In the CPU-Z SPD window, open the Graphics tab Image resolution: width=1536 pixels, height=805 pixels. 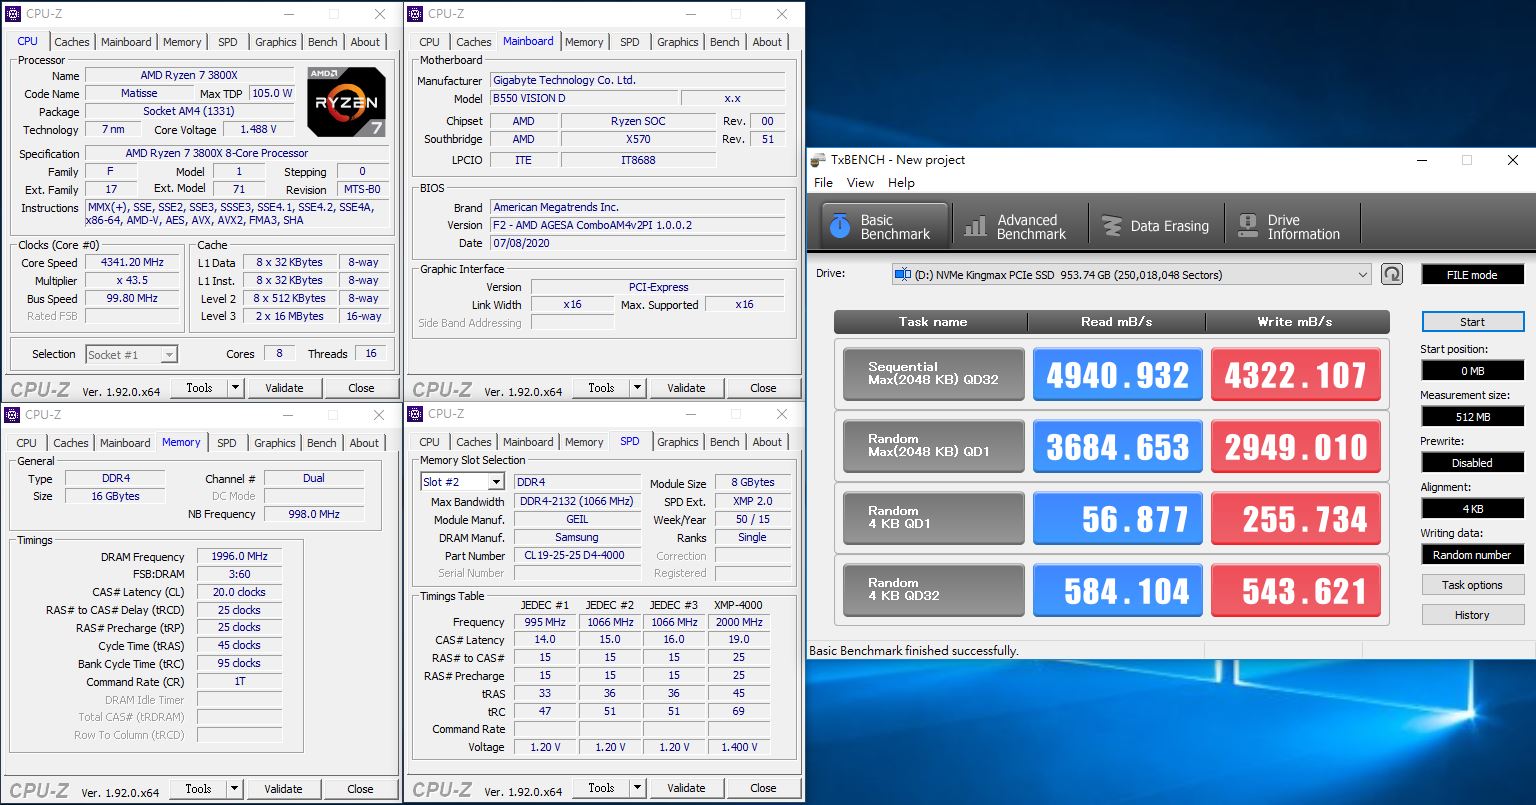[x=678, y=442]
